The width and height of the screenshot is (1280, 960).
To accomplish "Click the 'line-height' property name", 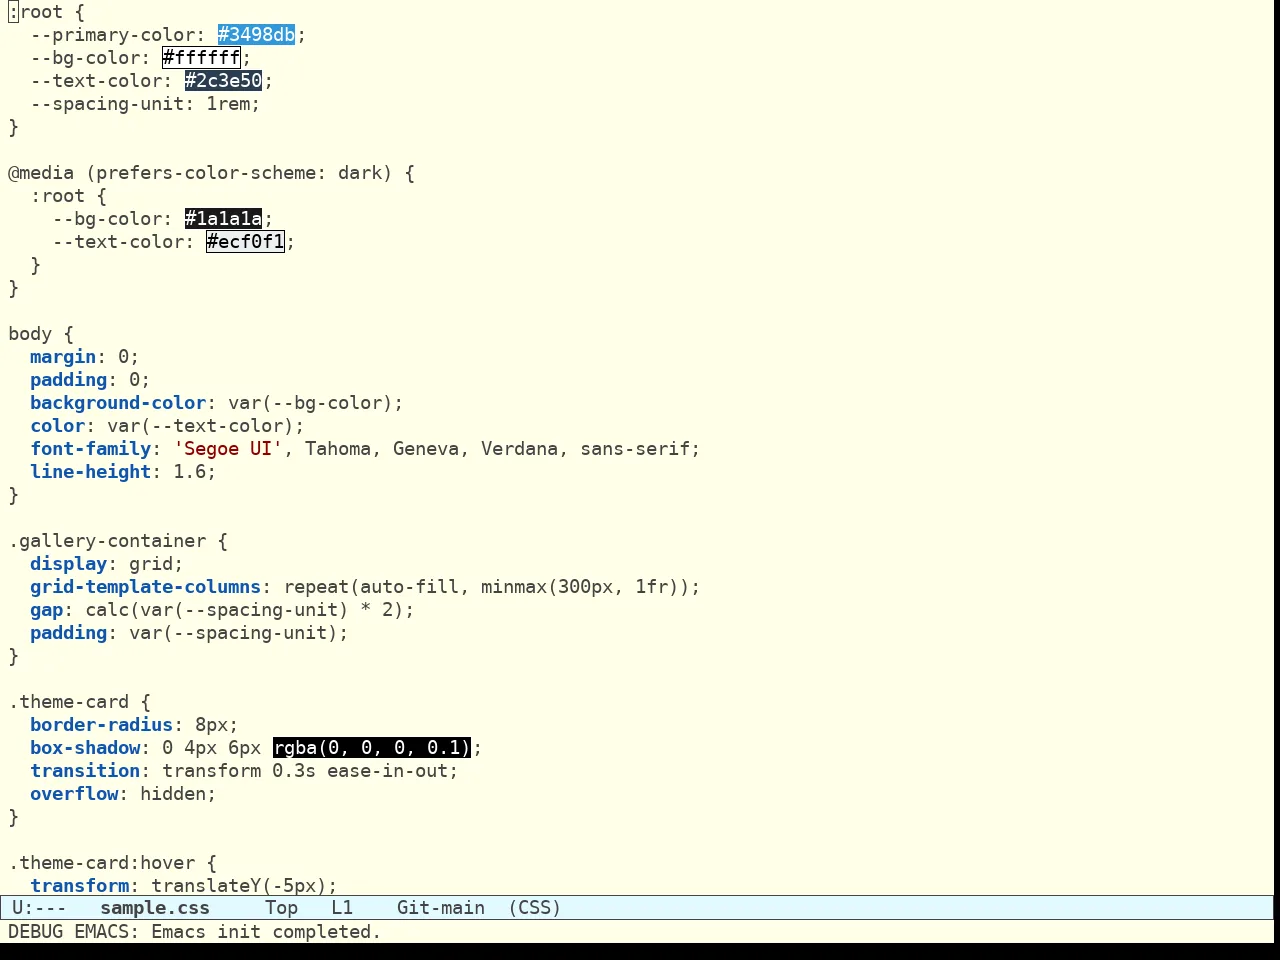I will point(90,472).
